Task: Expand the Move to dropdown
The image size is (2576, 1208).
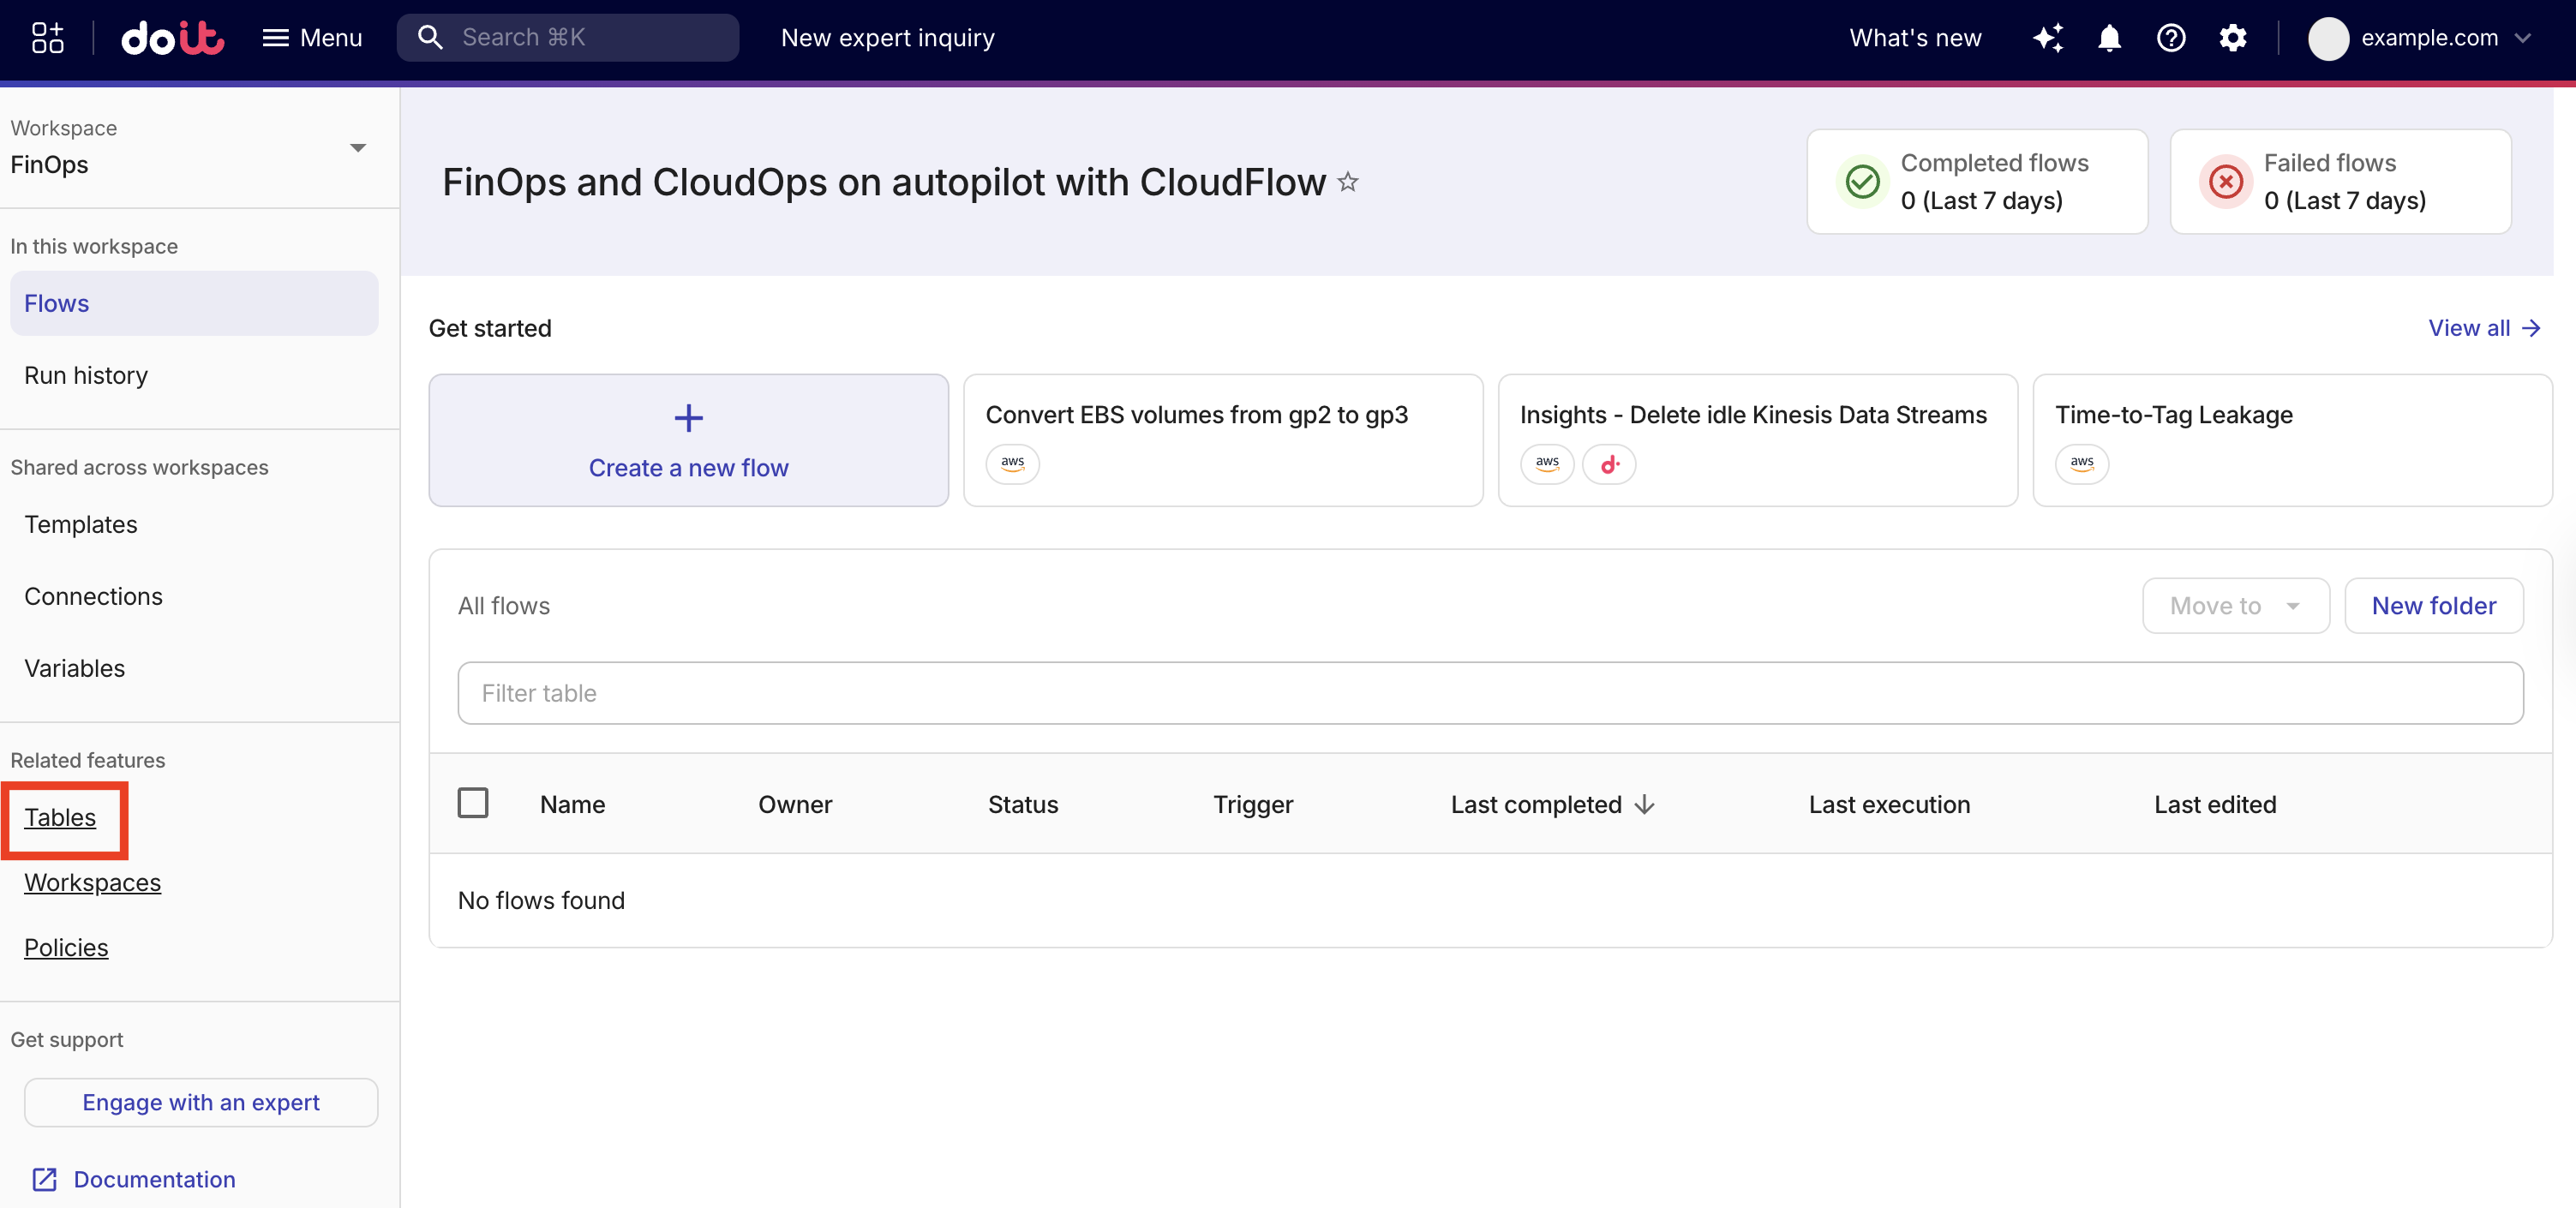Action: point(2235,605)
